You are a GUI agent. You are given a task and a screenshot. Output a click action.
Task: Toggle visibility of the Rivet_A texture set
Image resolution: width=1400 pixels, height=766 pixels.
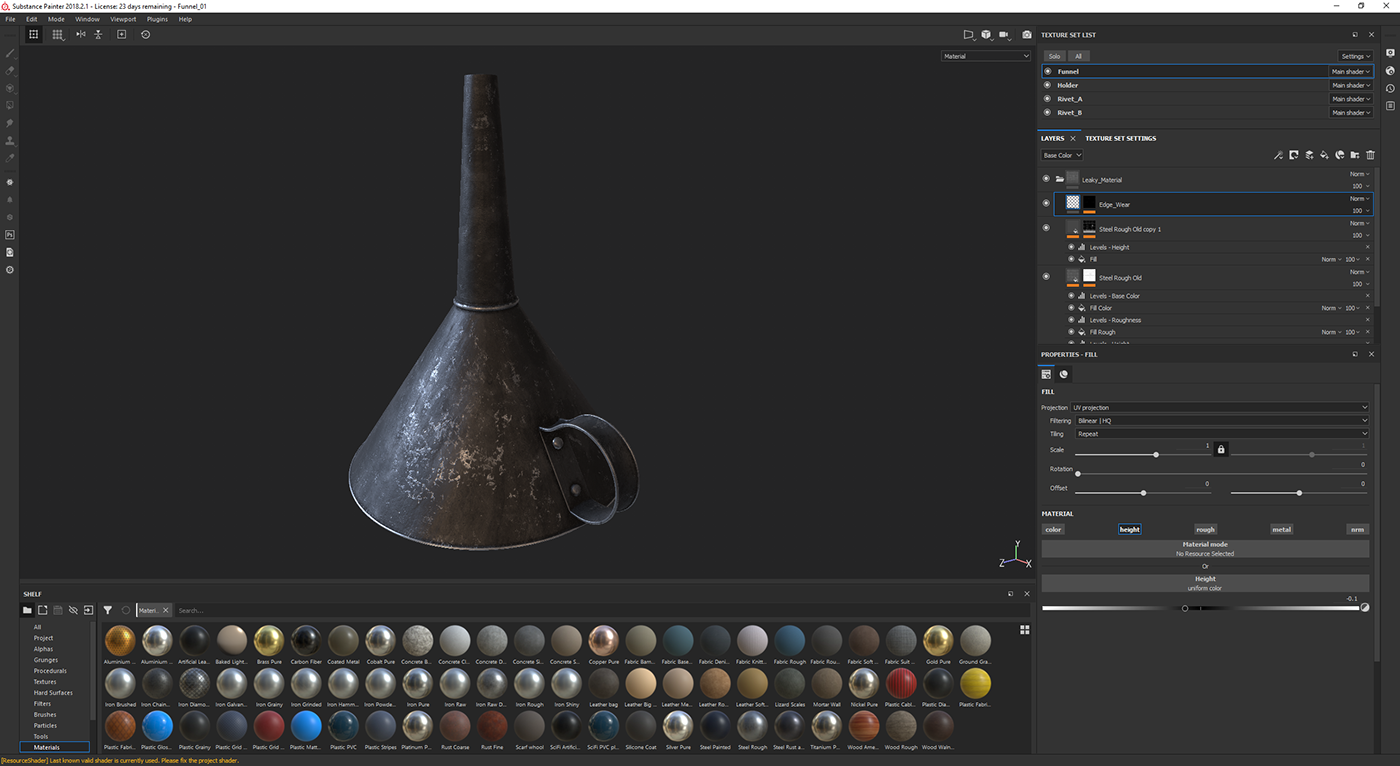pos(1047,99)
